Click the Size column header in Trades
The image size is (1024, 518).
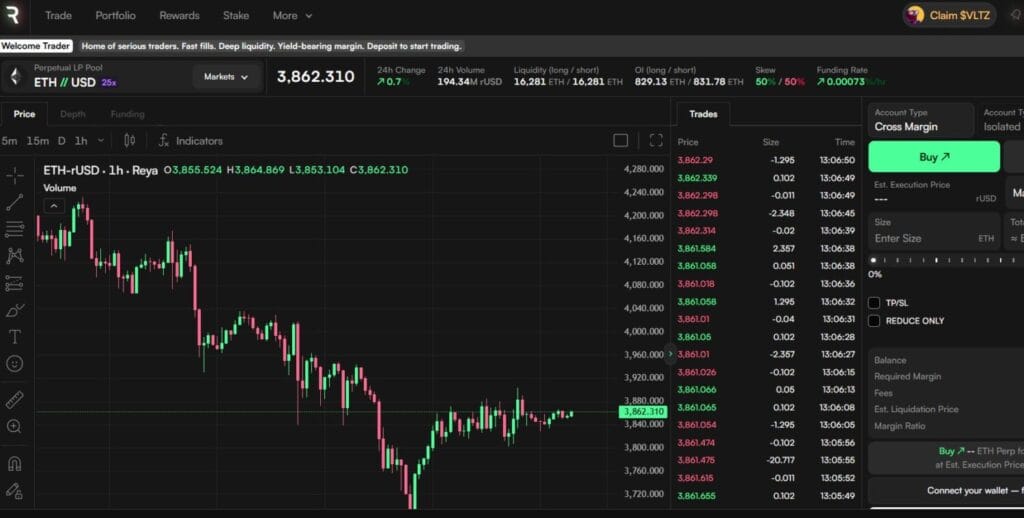[x=771, y=142]
